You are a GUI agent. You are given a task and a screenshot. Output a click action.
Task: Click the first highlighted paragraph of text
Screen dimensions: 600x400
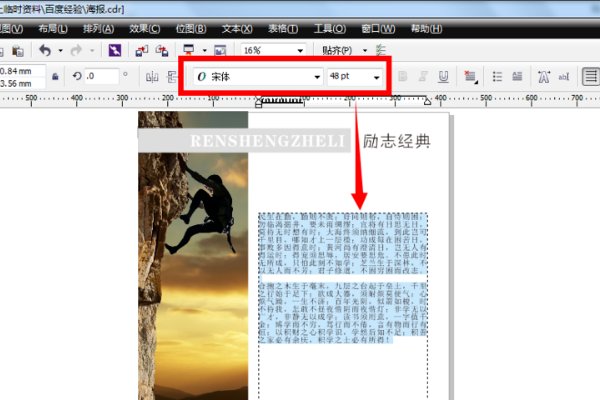tap(343, 243)
